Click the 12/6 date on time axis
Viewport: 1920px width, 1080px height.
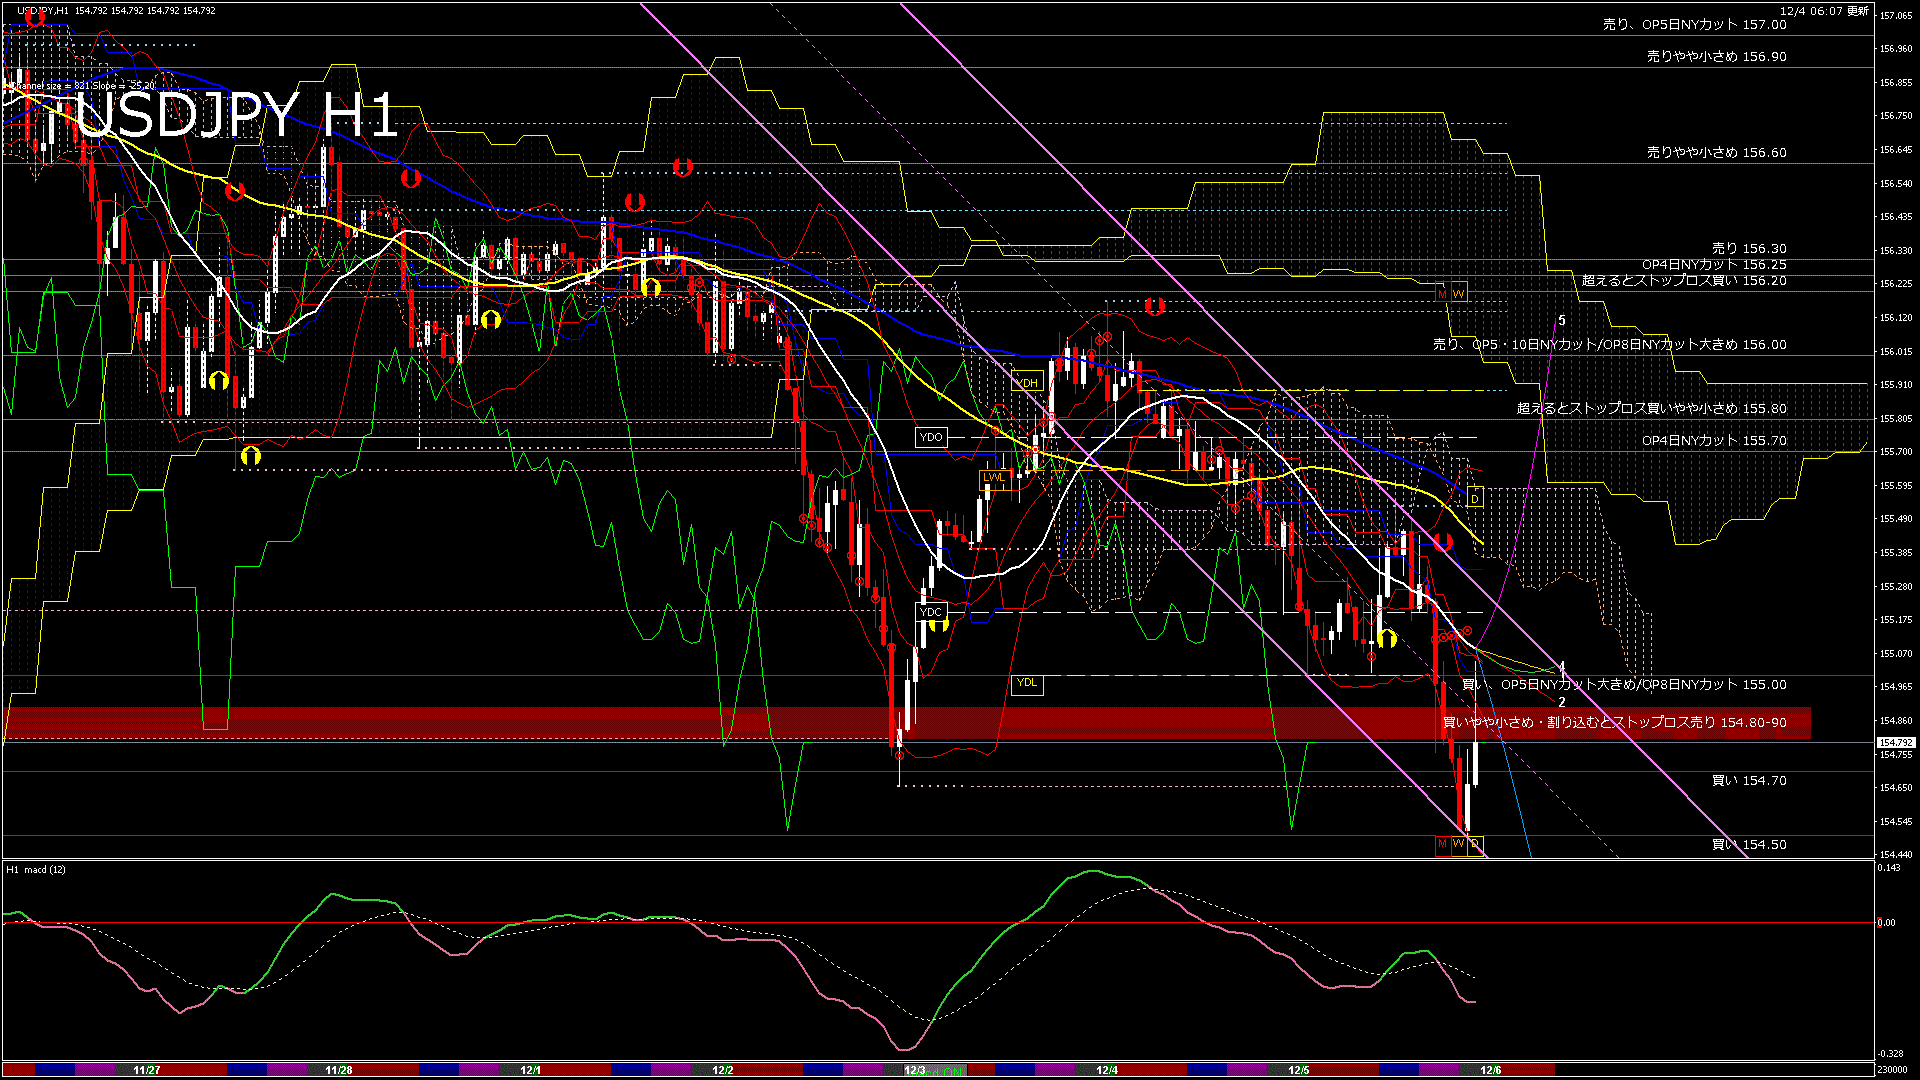coord(1490,1070)
